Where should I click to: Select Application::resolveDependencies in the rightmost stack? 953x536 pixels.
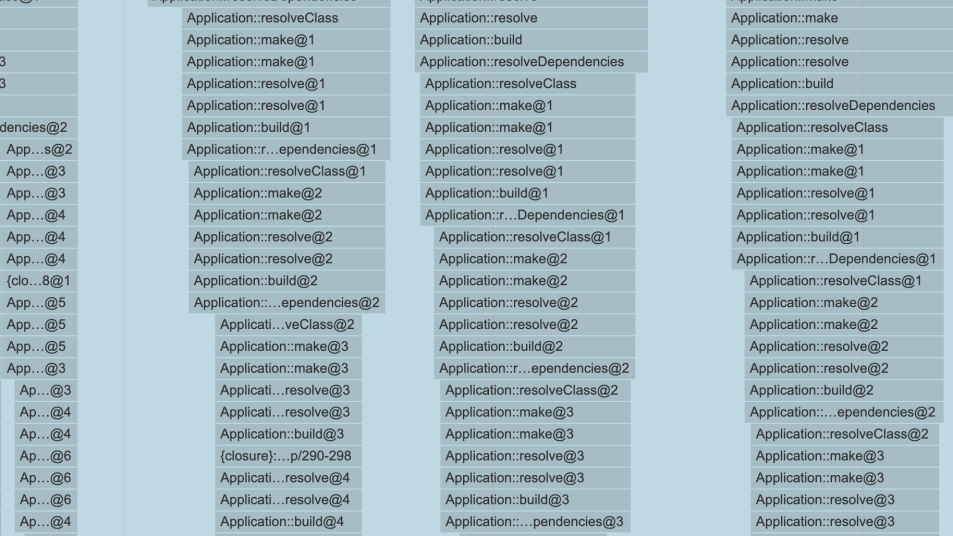pos(835,106)
